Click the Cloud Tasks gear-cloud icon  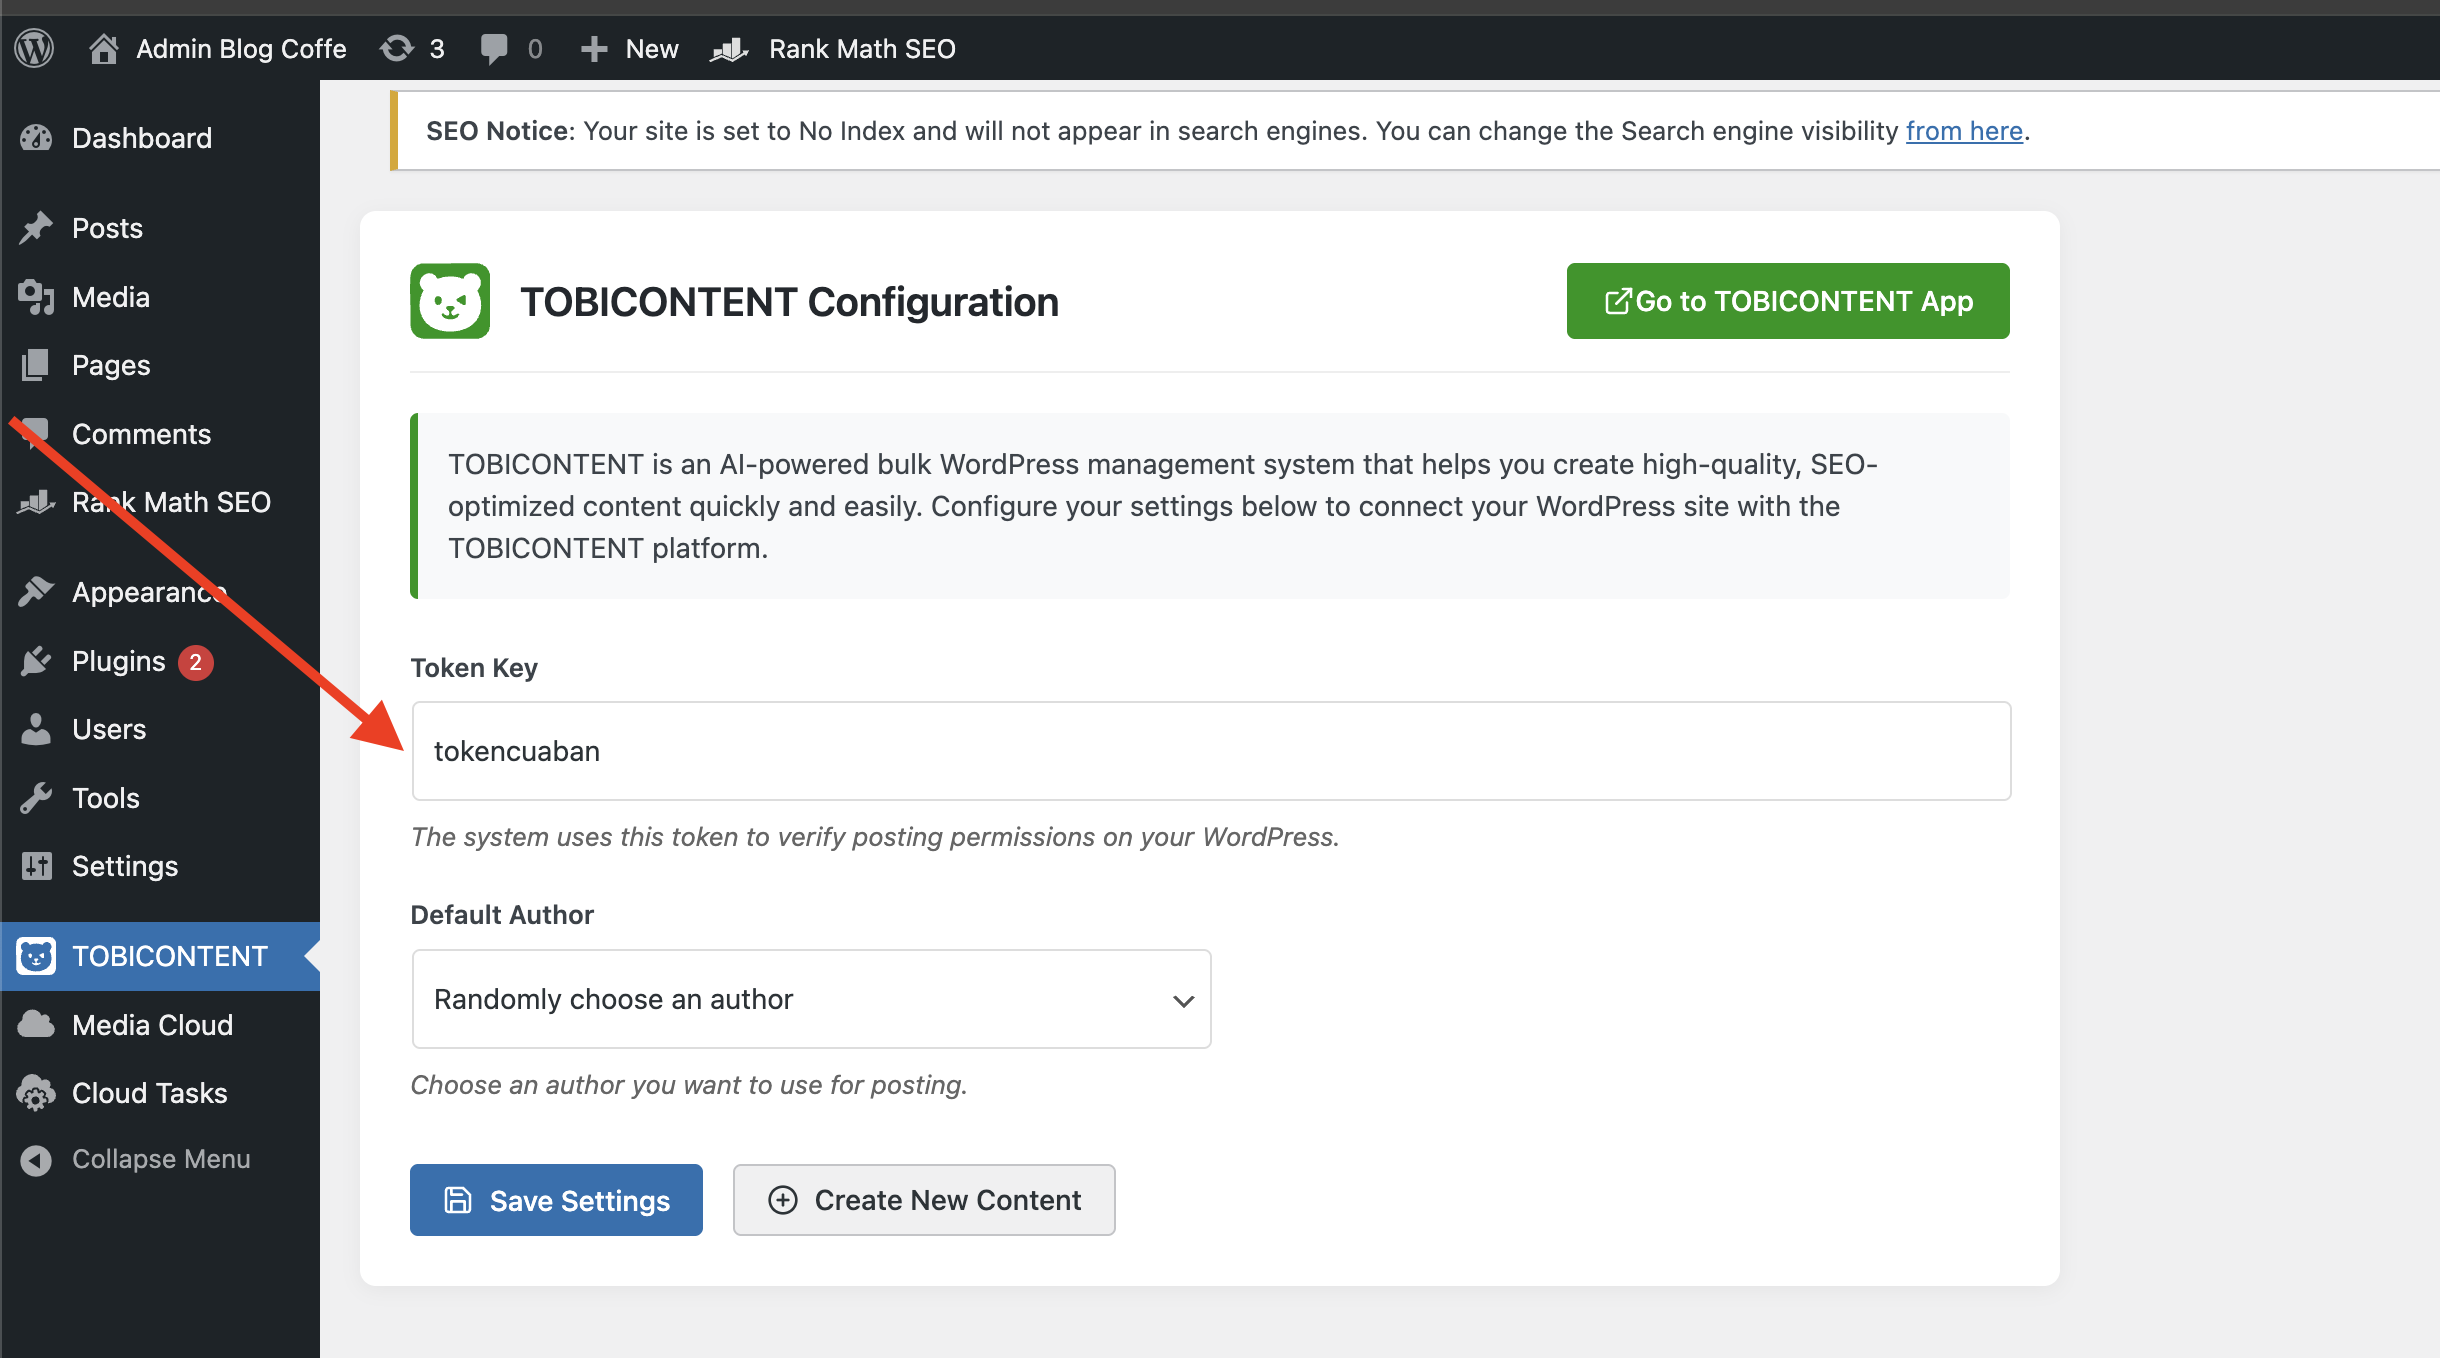click(36, 1093)
